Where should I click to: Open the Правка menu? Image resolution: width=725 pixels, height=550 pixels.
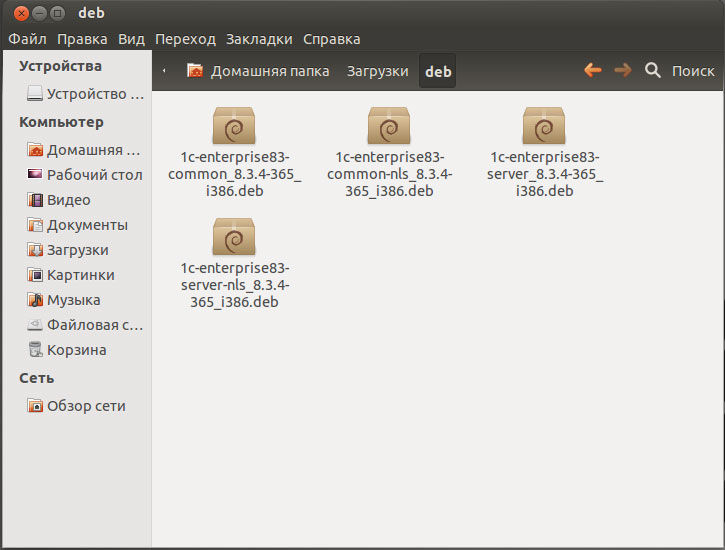click(x=82, y=39)
